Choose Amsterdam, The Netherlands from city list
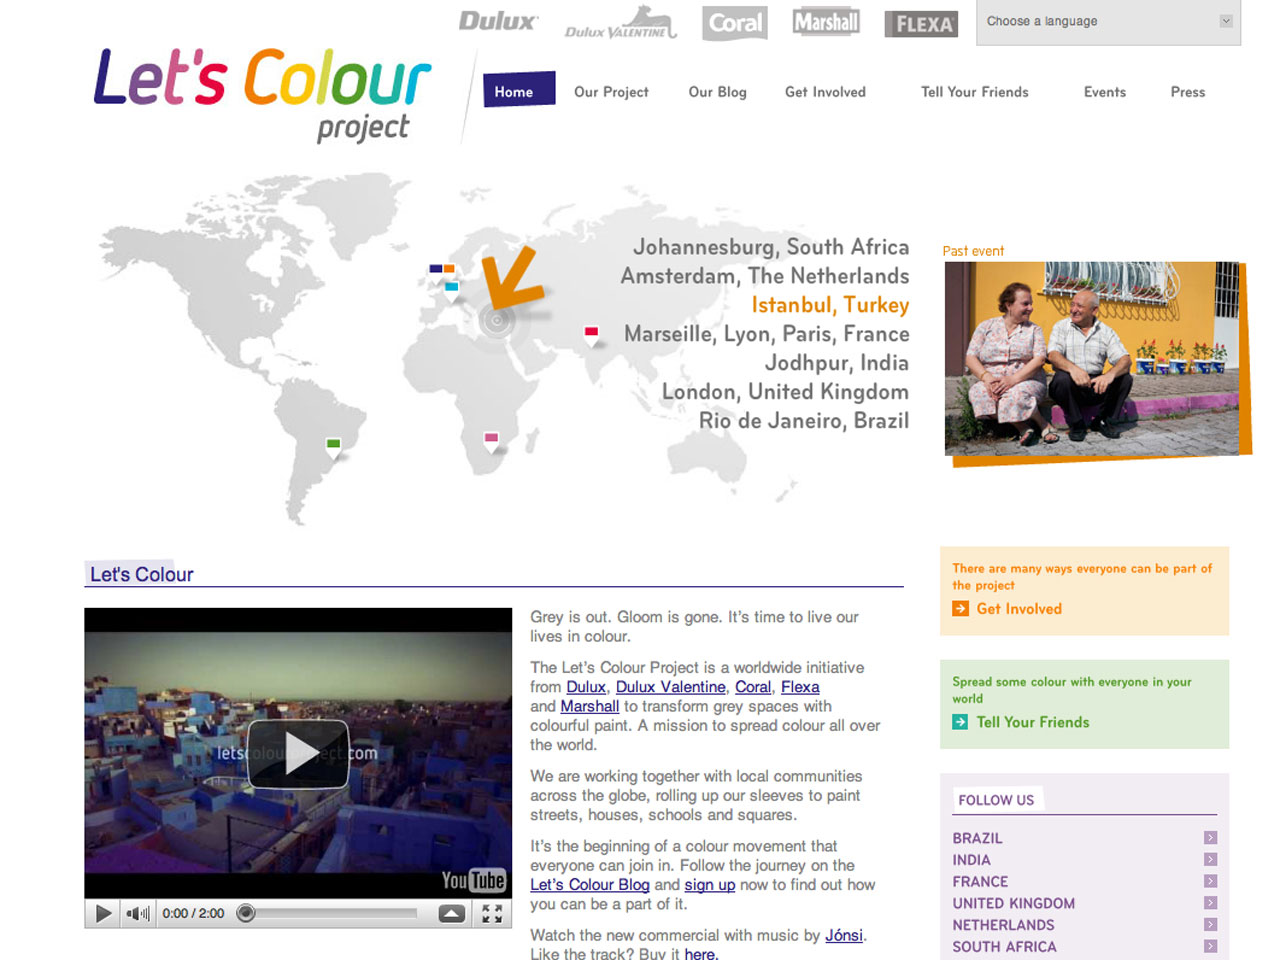Image resolution: width=1280 pixels, height=960 pixels. (x=765, y=276)
